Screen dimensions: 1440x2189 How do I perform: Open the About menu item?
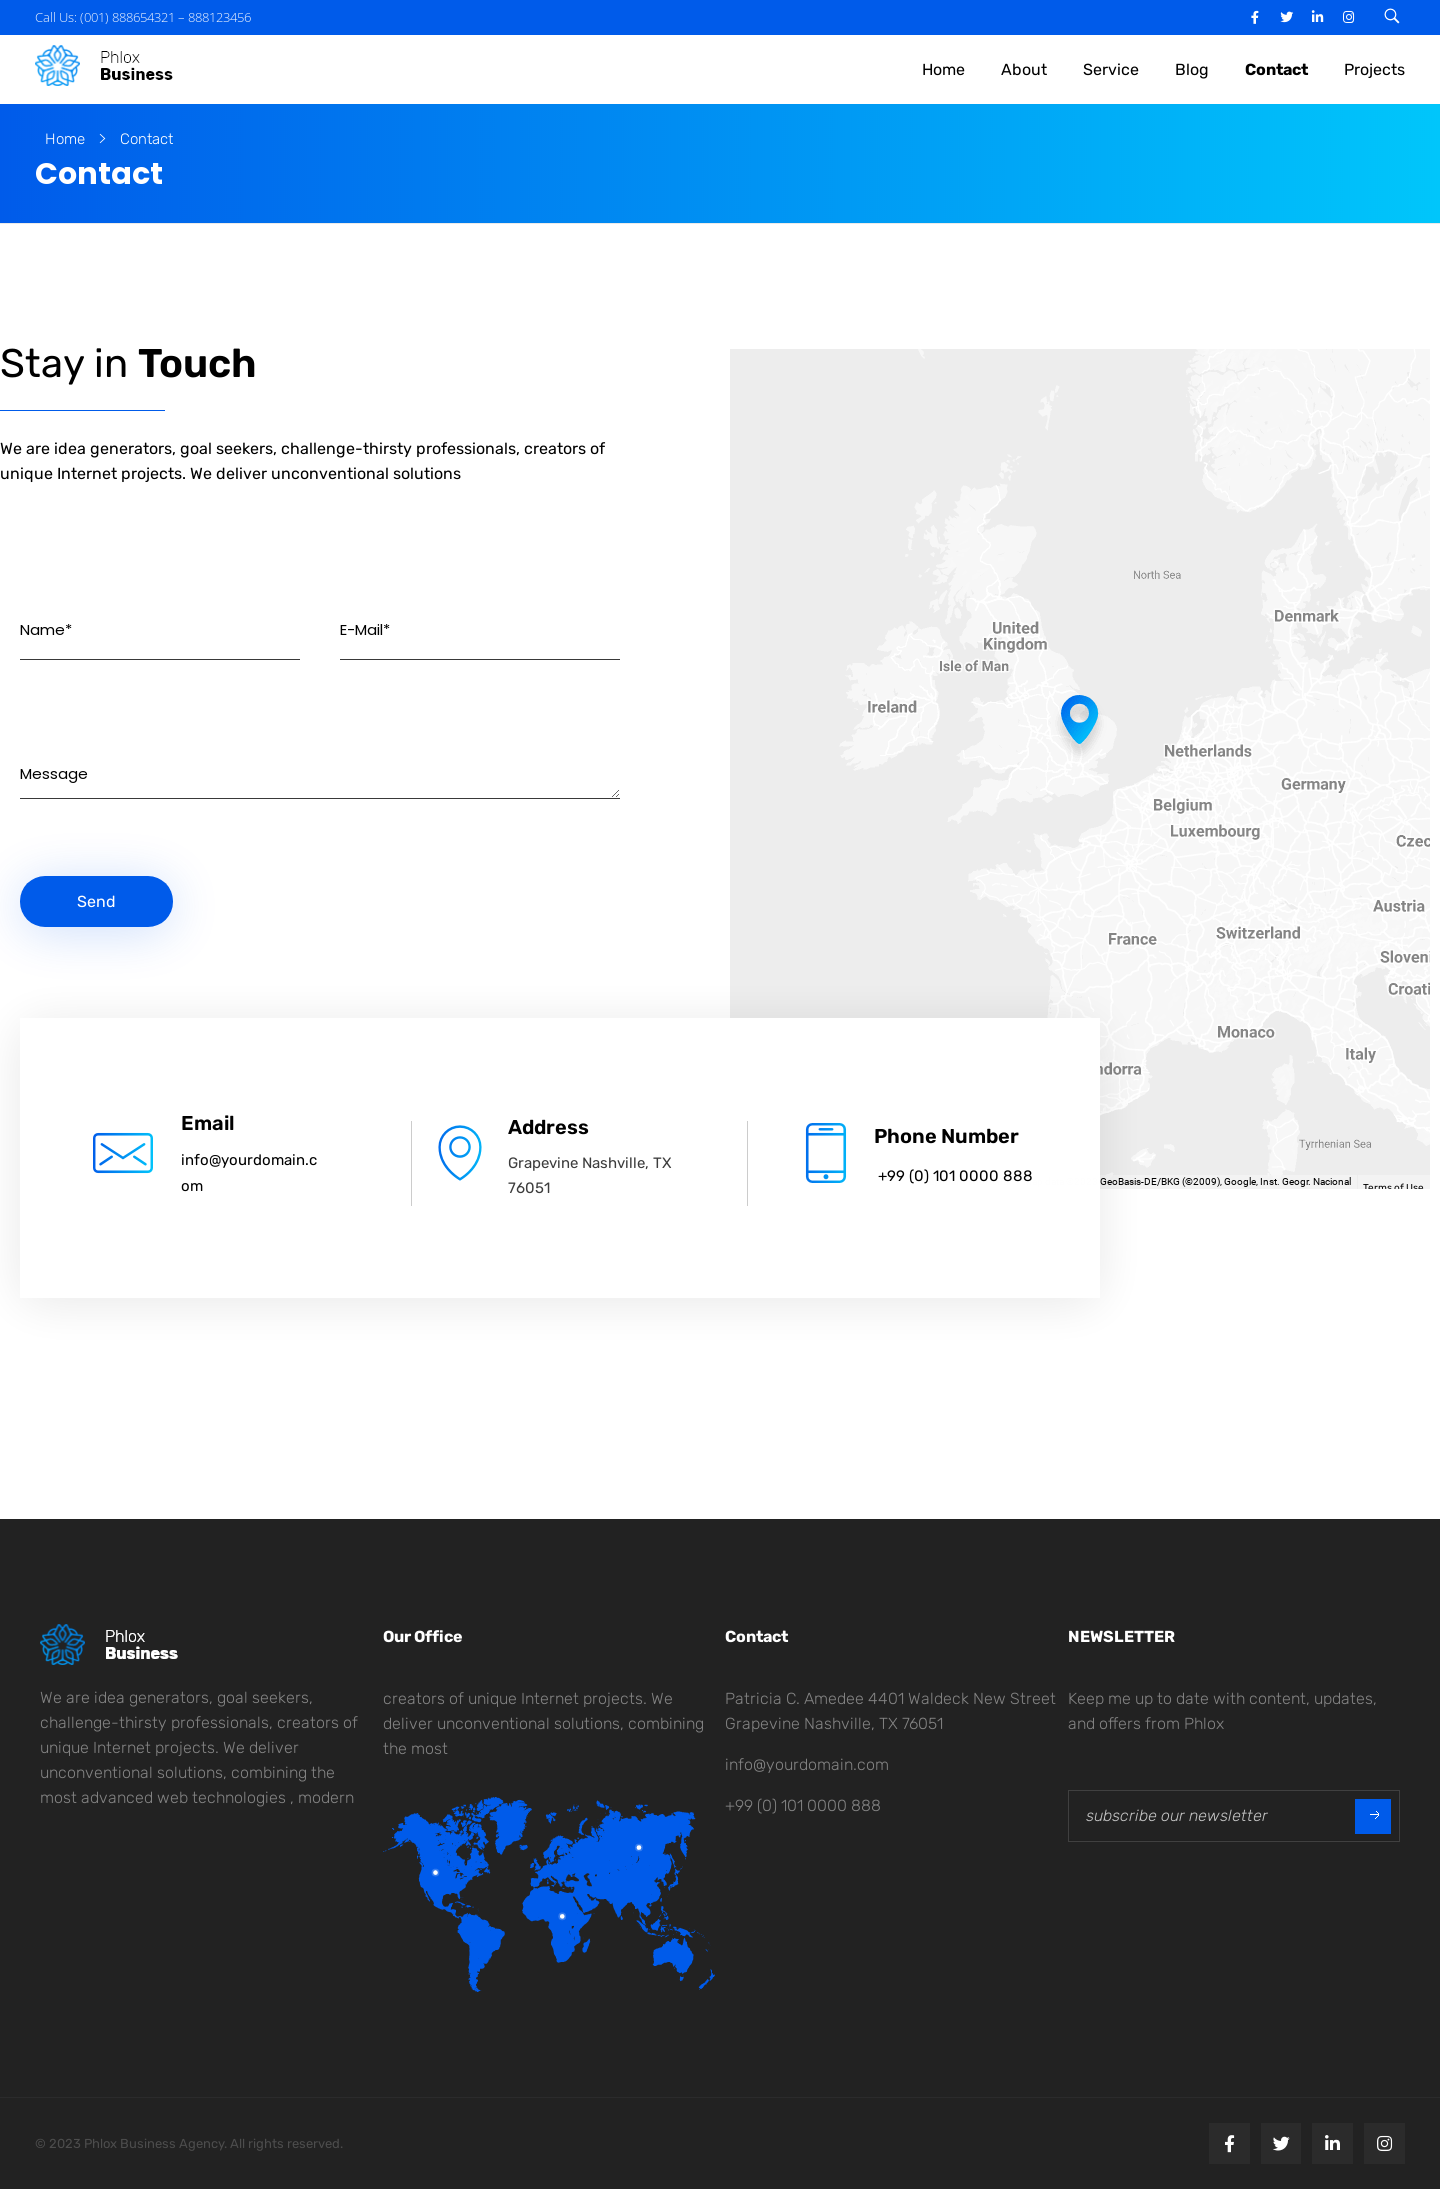(1023, 69)
